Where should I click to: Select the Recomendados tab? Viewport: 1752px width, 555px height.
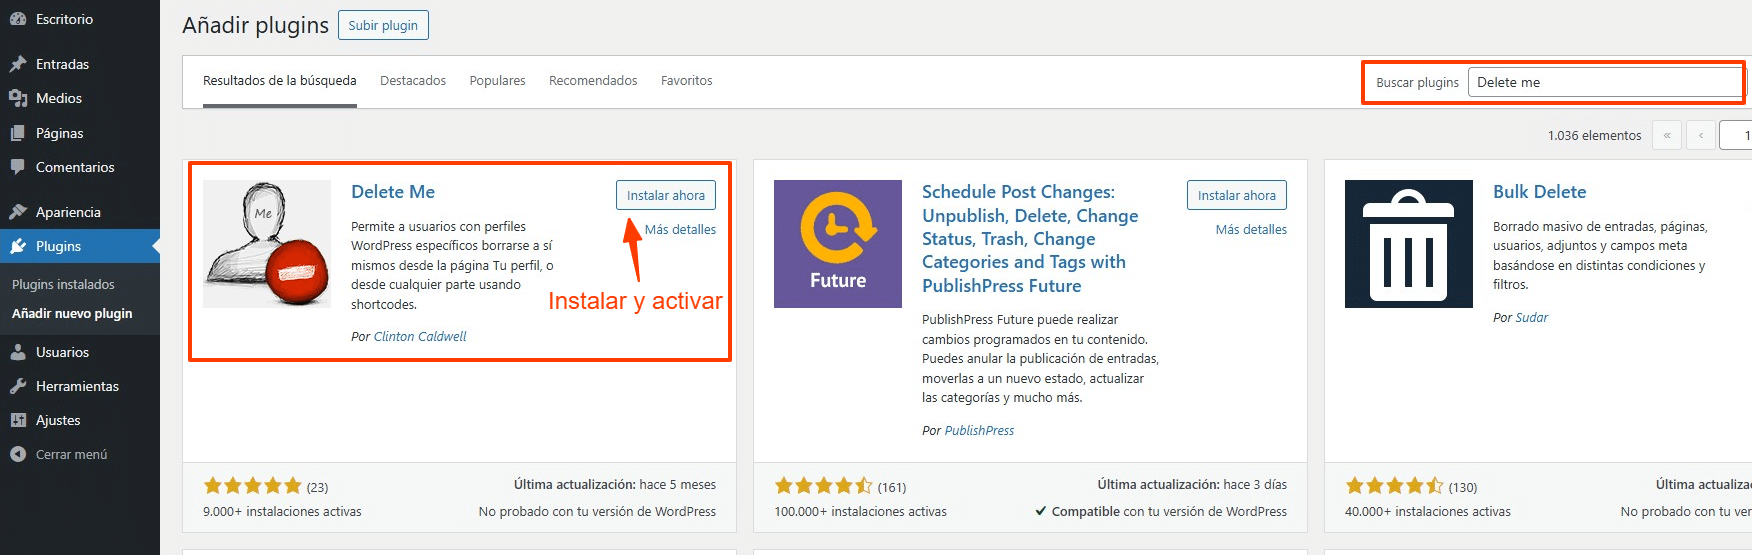click(593, 81)
